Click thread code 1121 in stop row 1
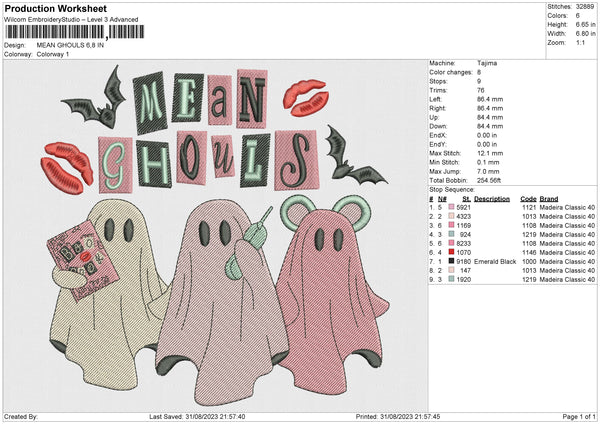This screenshot has width=600, height=424. [529, 207]
